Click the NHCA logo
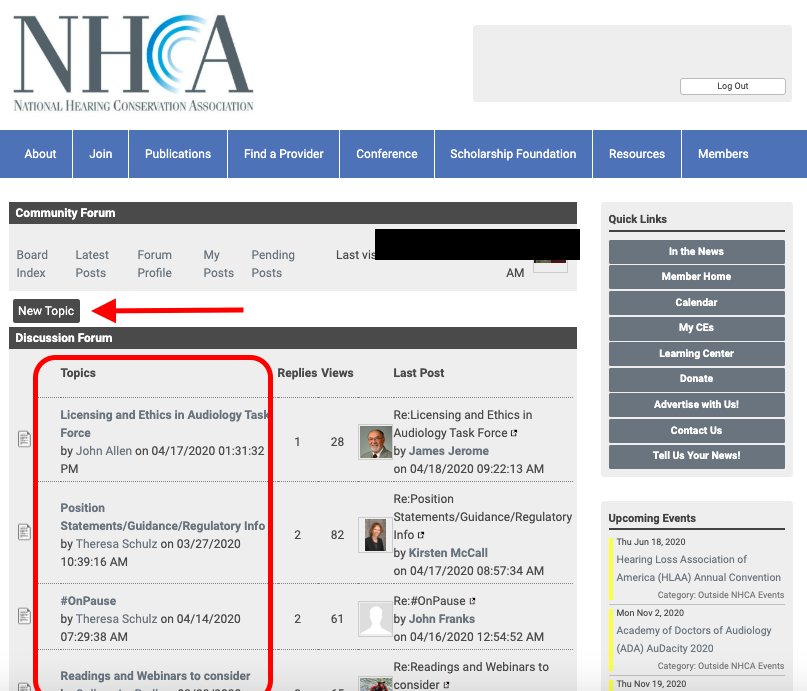This screenshot has height=691, width=807. 133,63
